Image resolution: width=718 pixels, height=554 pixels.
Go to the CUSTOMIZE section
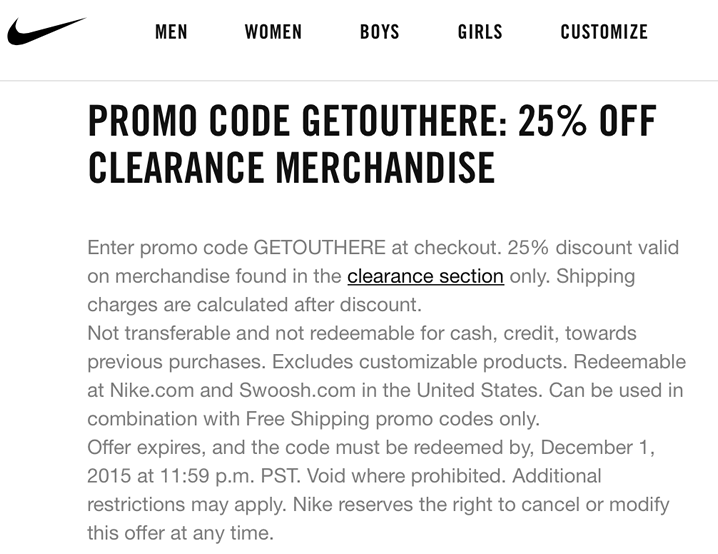tap(604, 32)
